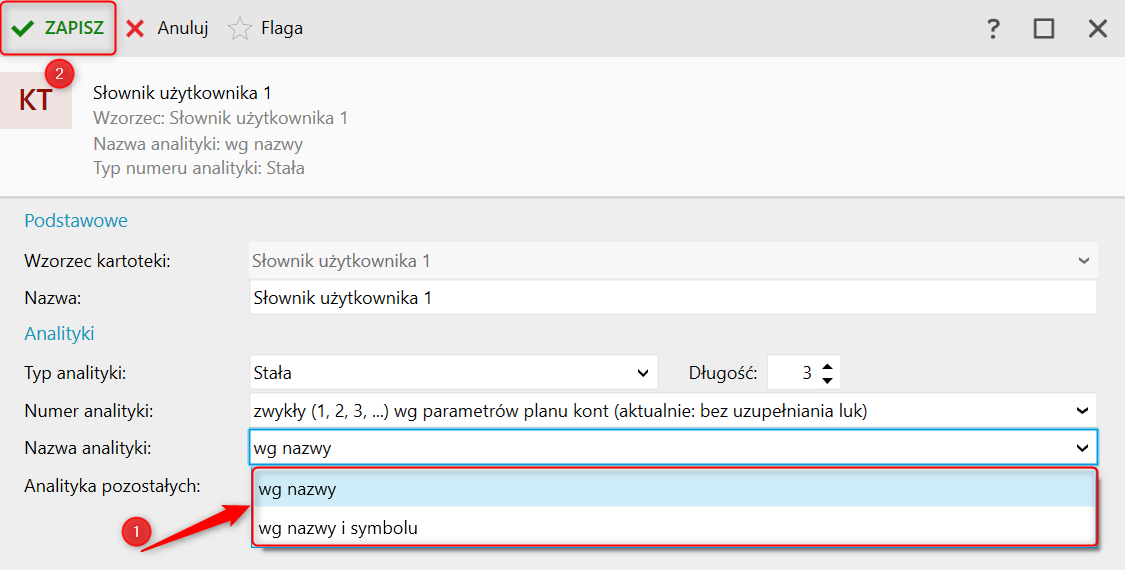Screen dimensions: 1125x570
Task: Click the green ZAPISZ save checkmark
Action: [x=22, y=28]
